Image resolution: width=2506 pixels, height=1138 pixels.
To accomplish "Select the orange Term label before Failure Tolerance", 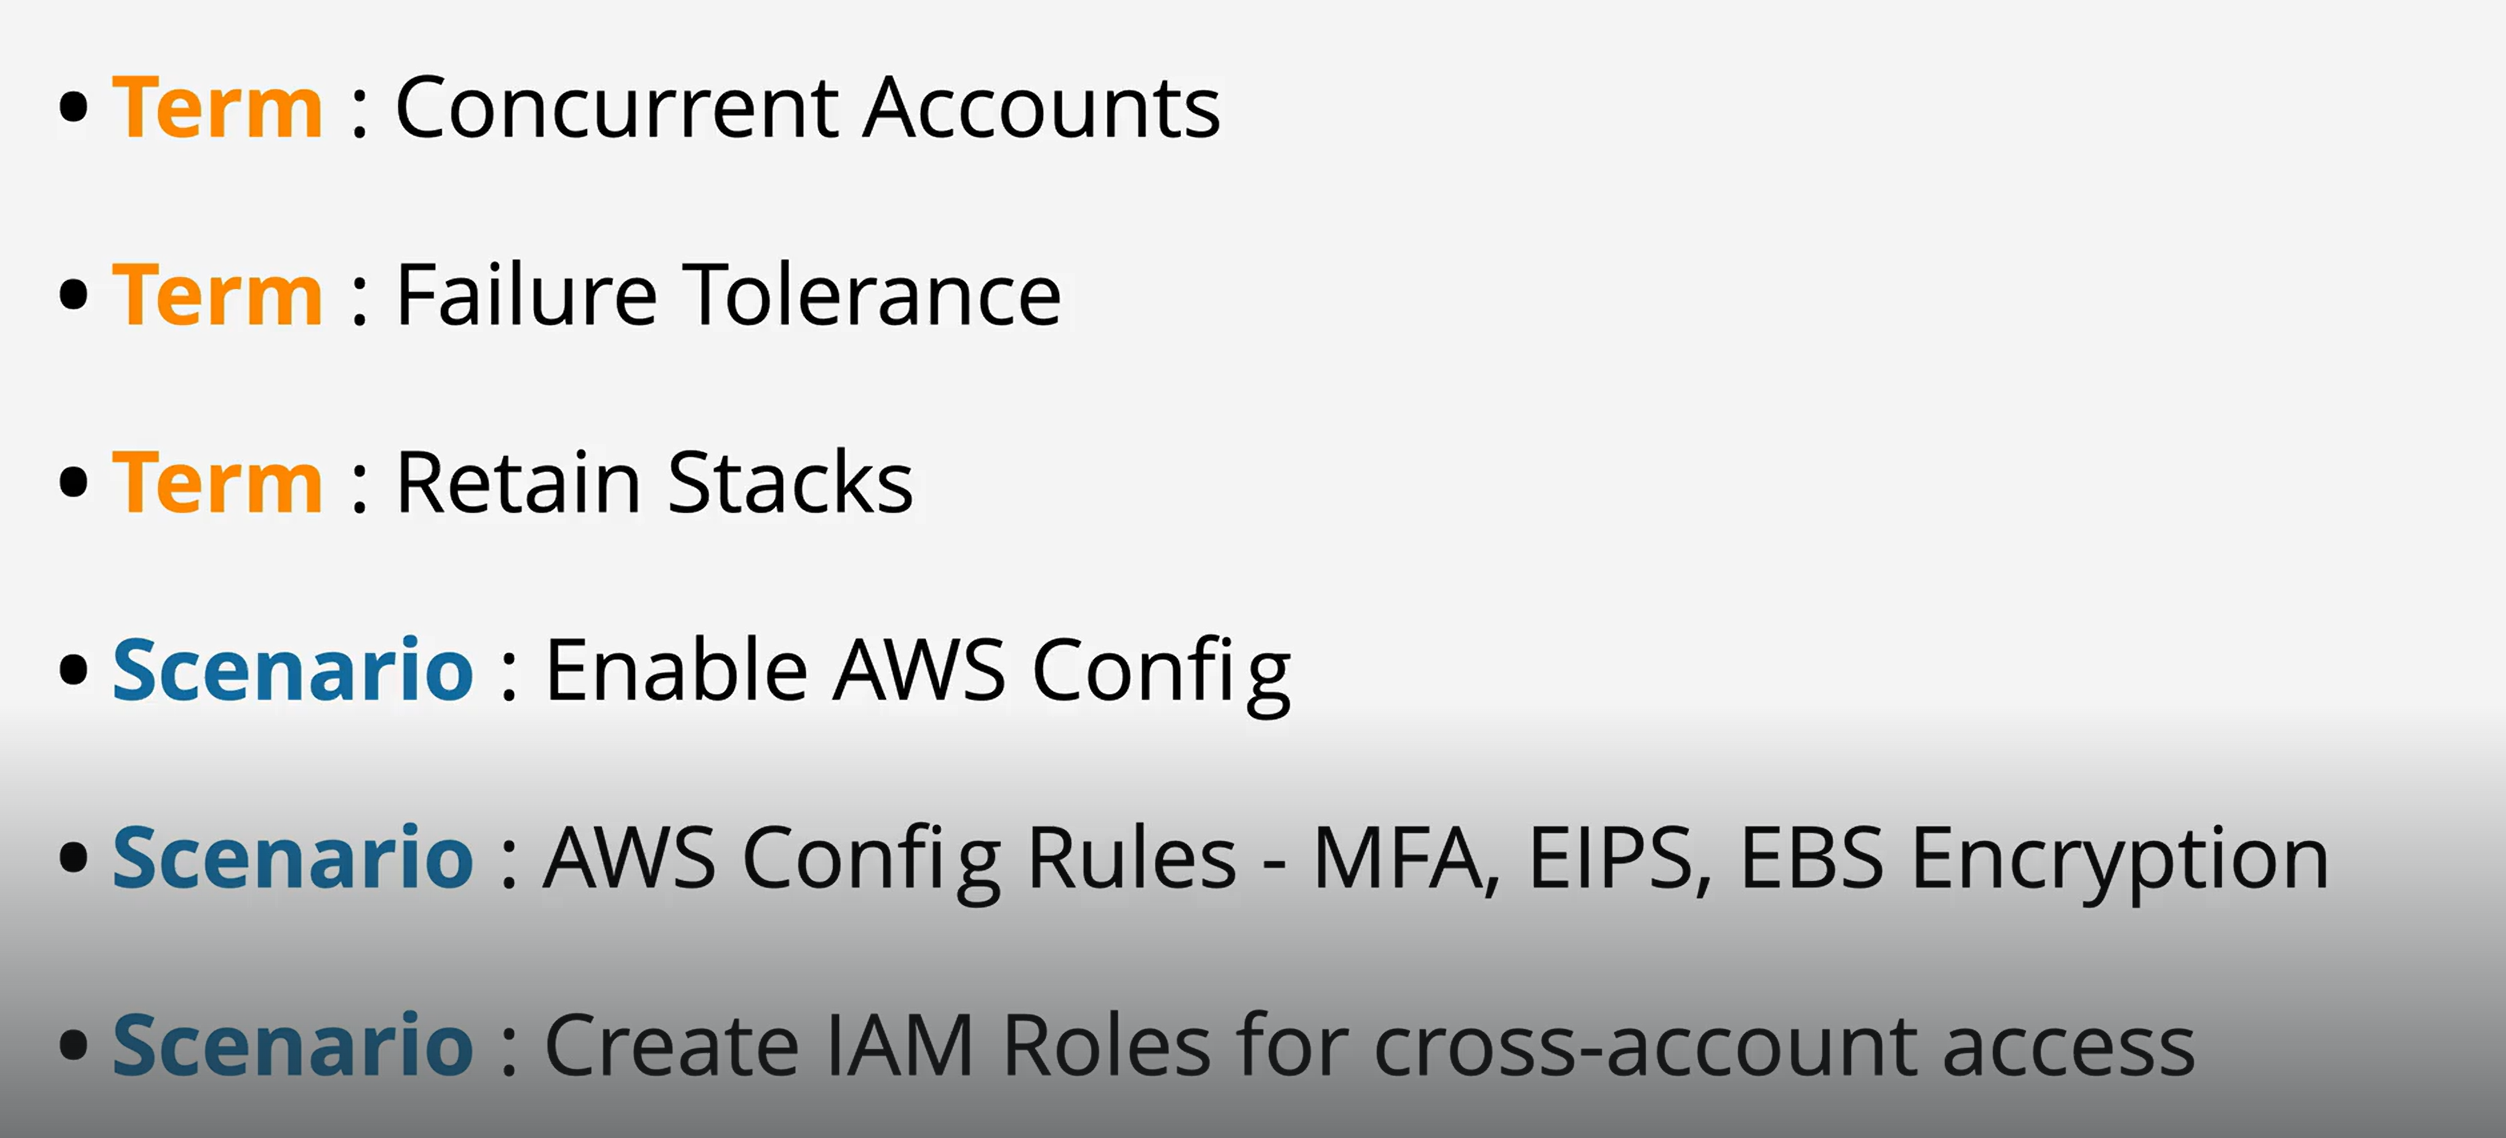I will click(x=217, y=295).
